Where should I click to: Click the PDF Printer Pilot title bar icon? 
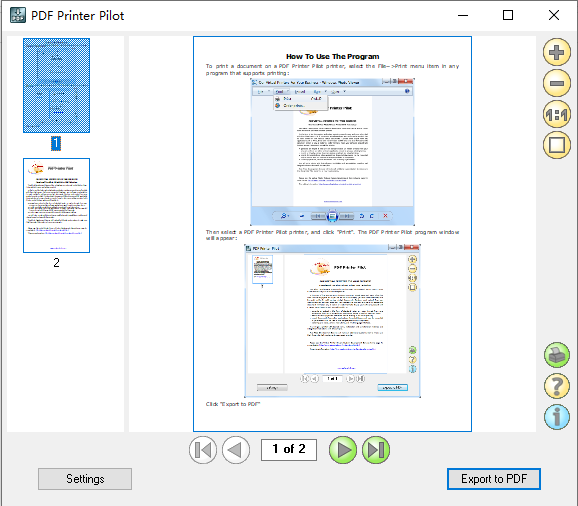(18, 15)
